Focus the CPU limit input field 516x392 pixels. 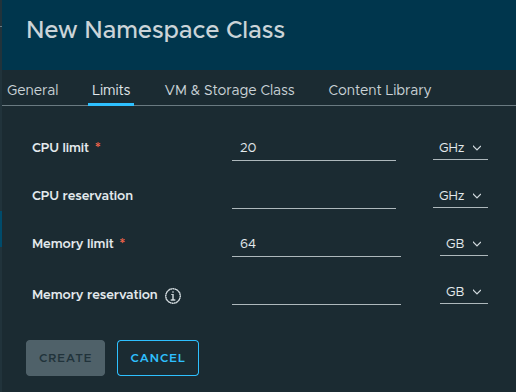(314, 148)
